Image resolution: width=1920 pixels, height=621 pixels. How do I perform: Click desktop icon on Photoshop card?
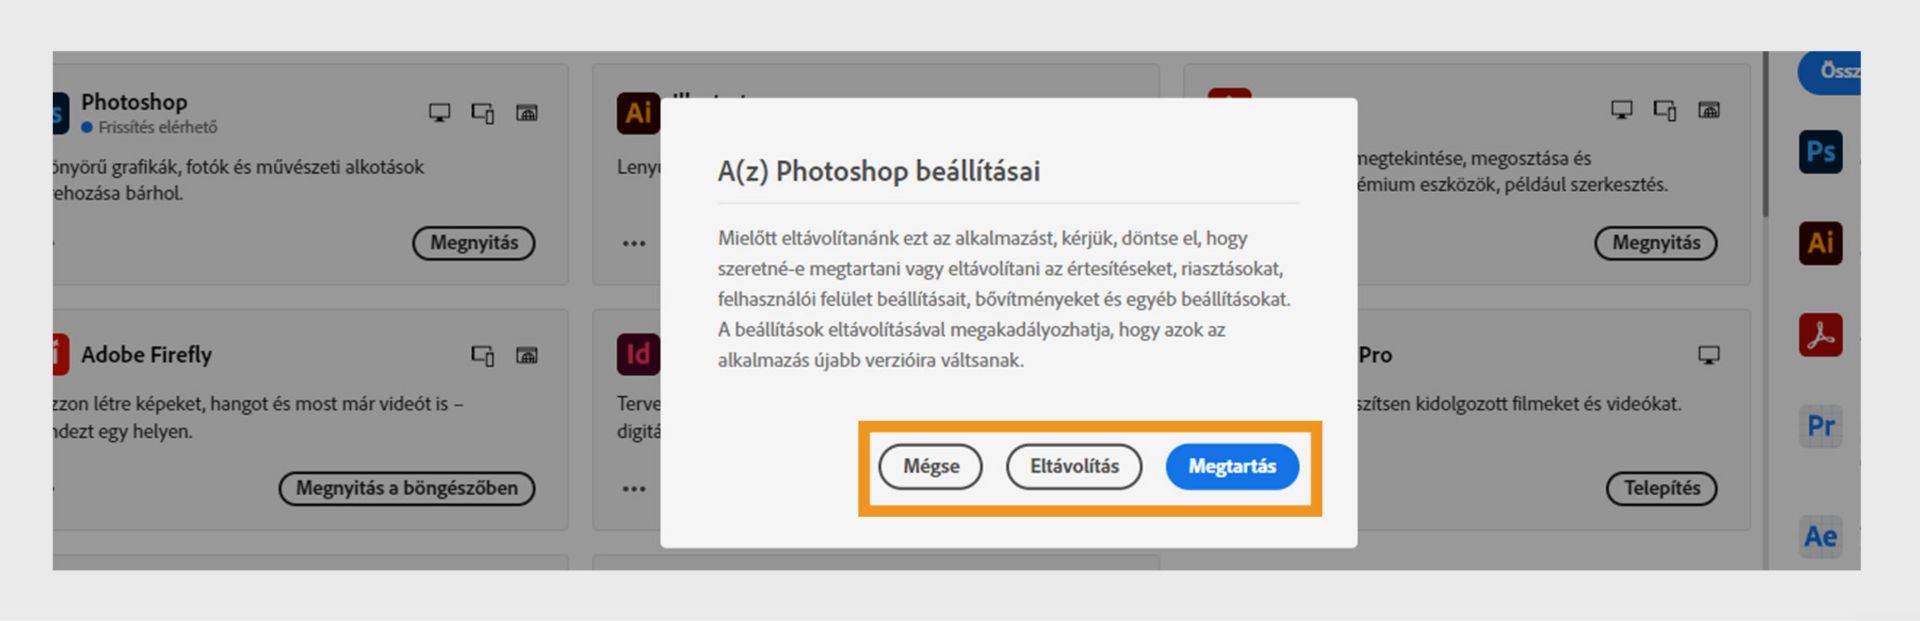(x=439, y=112)
